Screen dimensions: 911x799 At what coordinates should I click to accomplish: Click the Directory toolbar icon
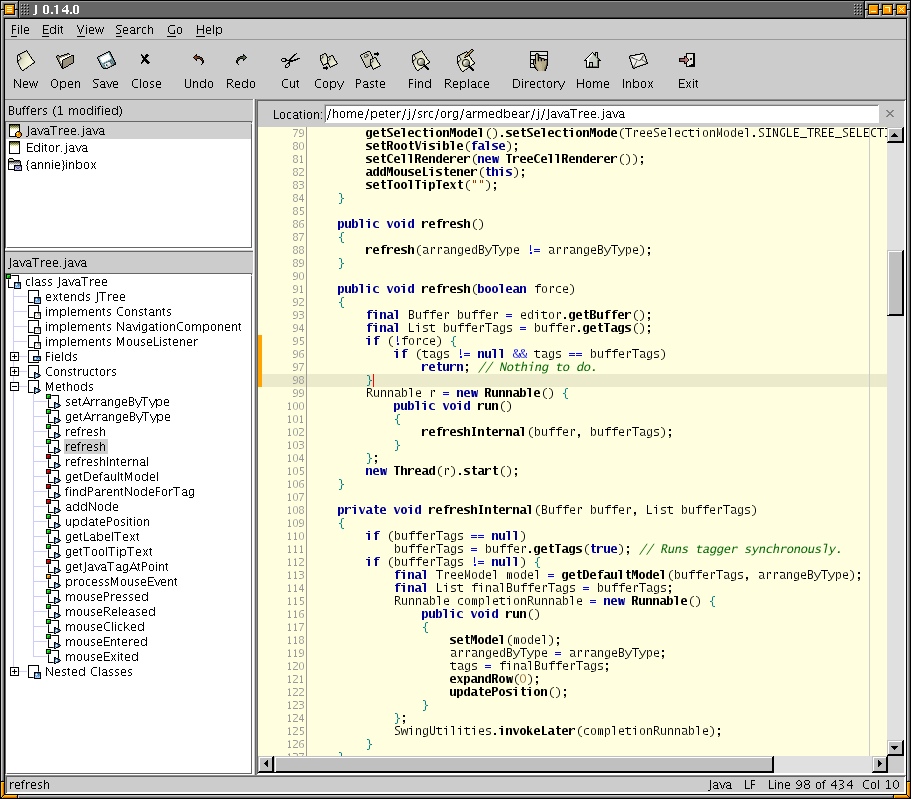point(538,62)
